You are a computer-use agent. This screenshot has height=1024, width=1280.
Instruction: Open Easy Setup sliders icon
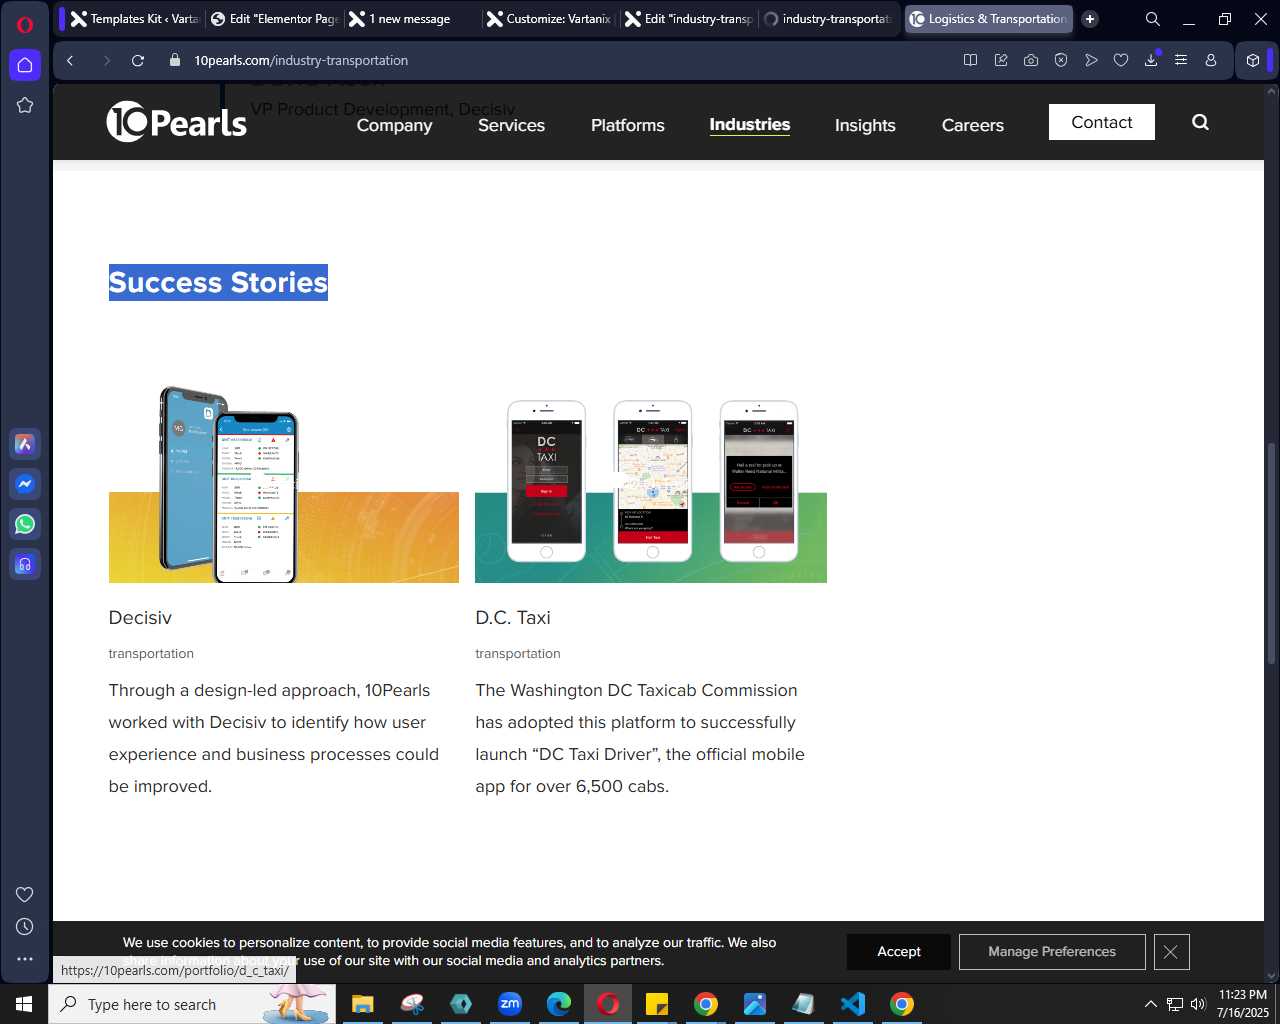coord(1181,60)
